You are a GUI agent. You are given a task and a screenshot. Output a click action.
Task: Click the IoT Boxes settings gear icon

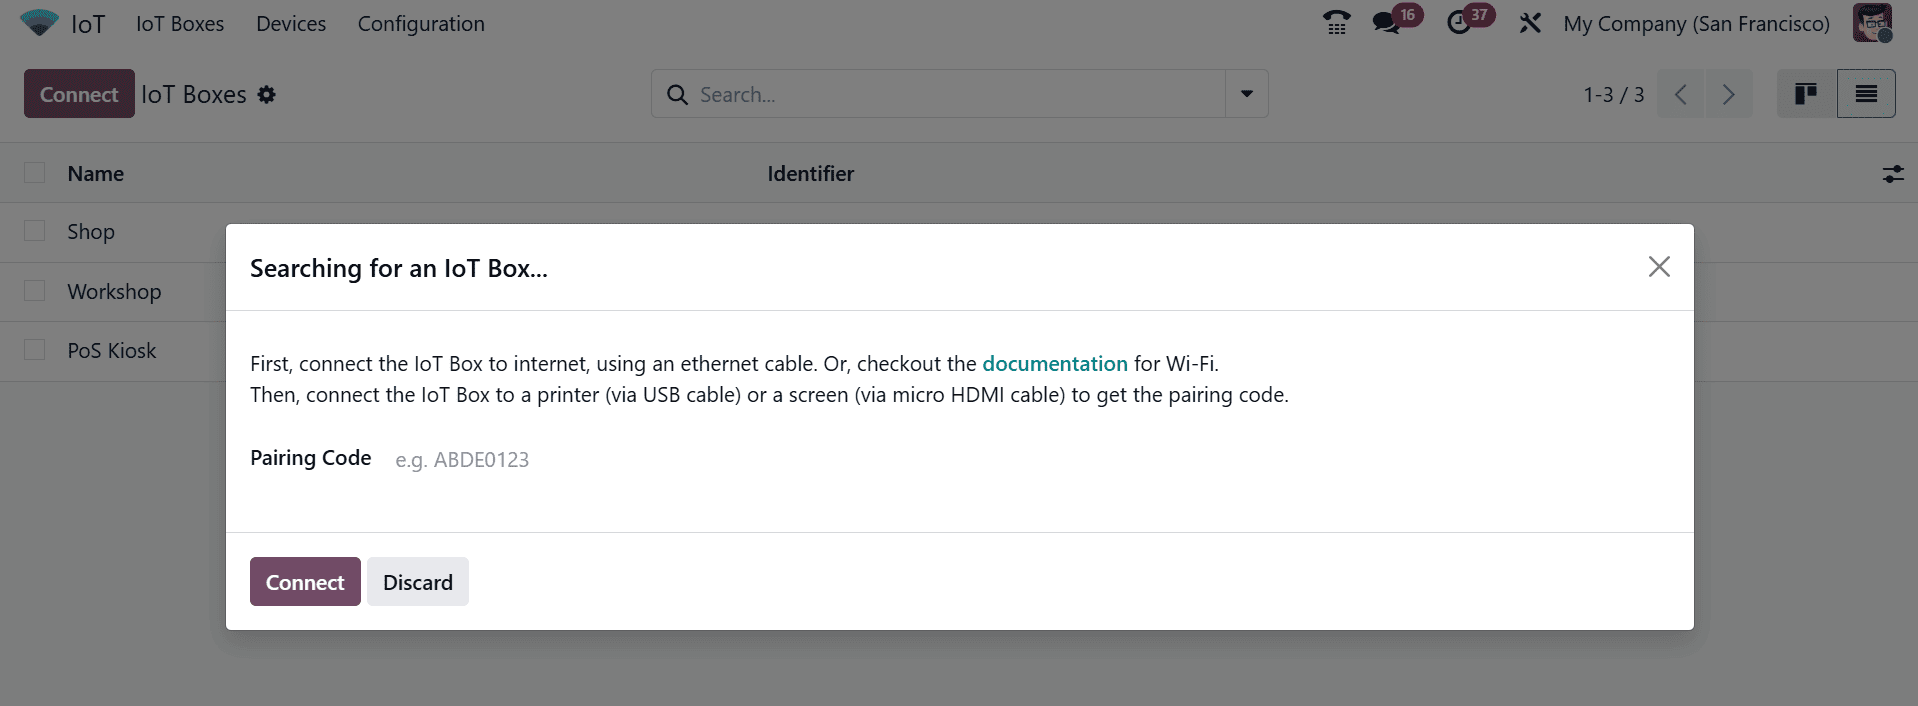tap(266, 94)
